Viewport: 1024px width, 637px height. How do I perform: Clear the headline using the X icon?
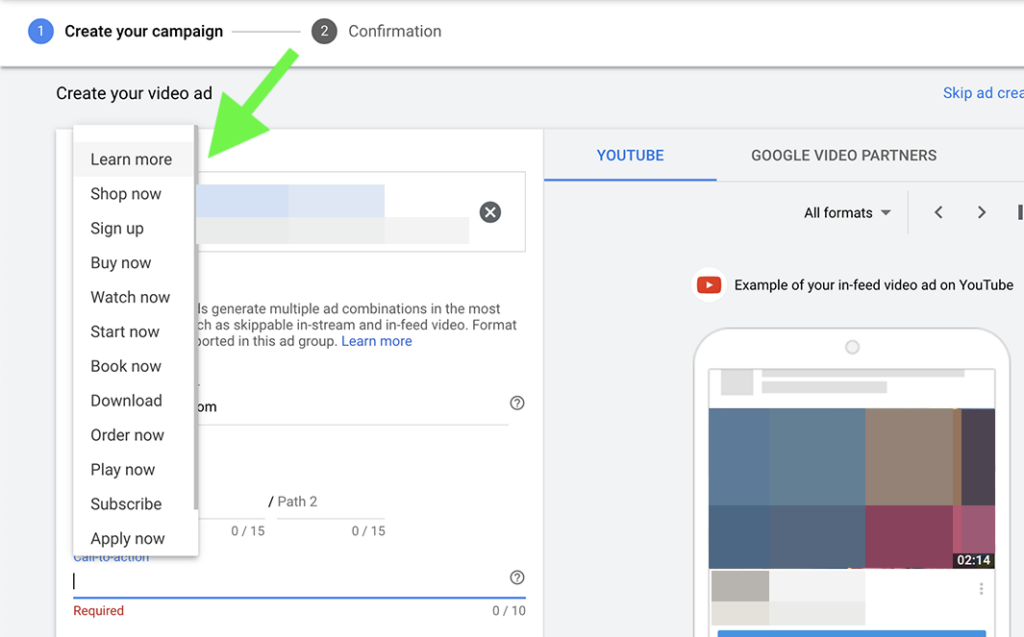tap(490, 211)
